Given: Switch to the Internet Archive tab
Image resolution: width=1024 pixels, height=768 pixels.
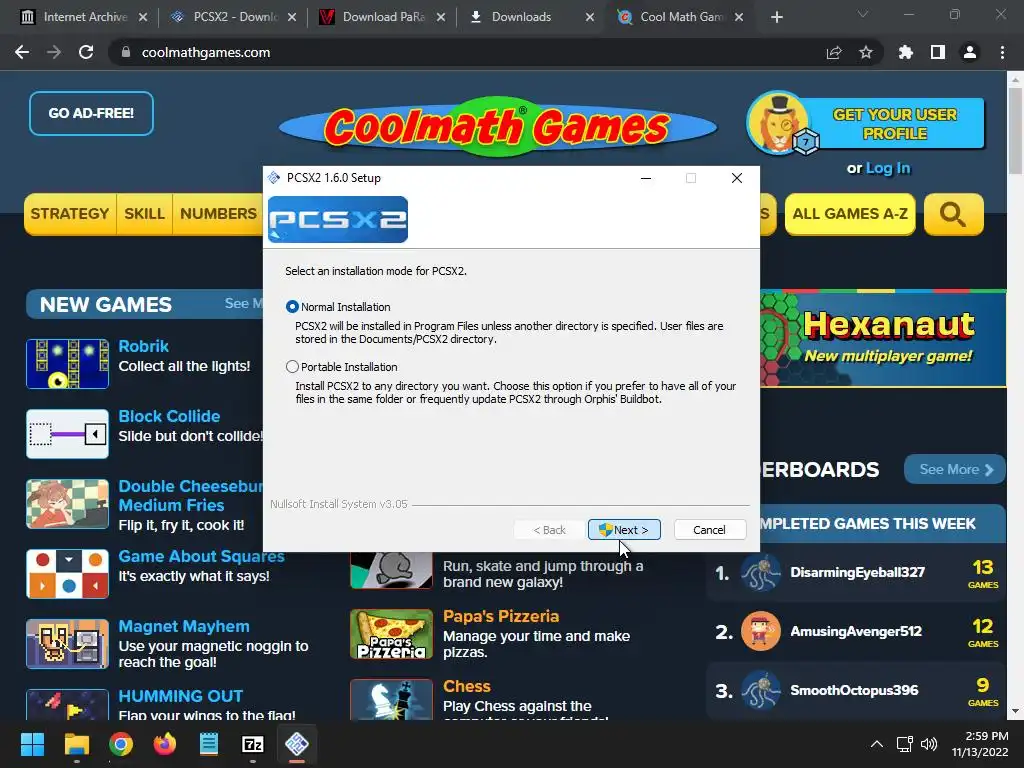Looking at the screenshot, I should pyautogui.click(x=84, y=17).
